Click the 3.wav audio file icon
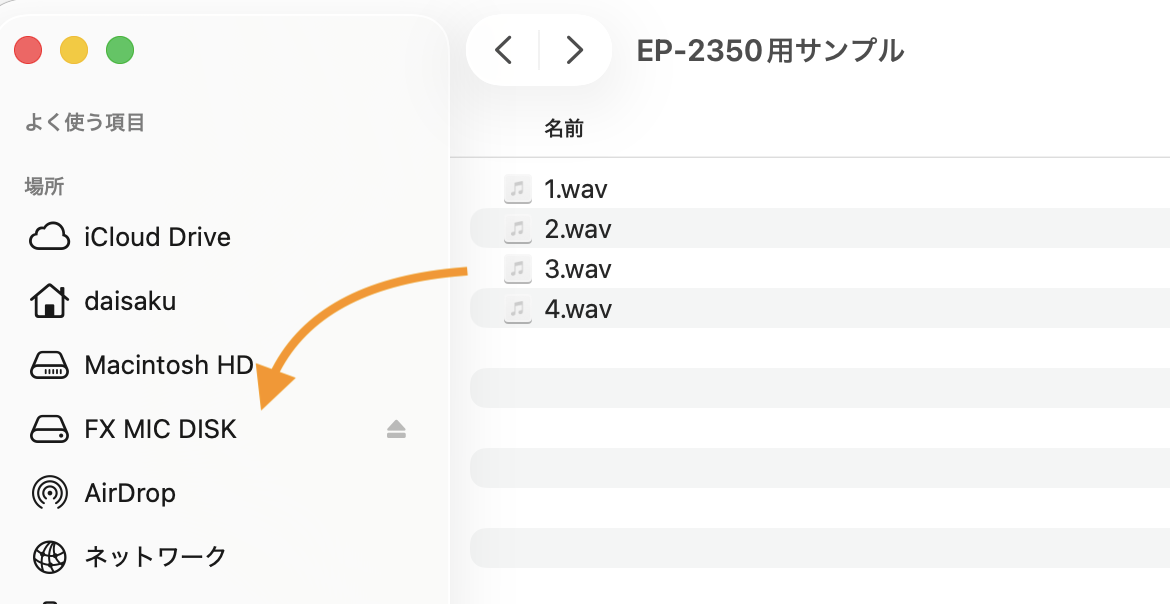 pyautogui.click(x=518, y=268)
